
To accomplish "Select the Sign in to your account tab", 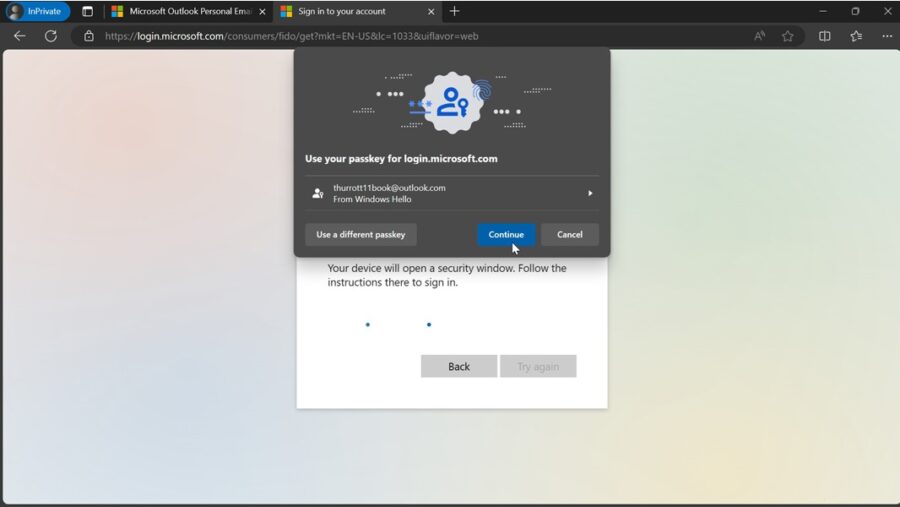I will point(356,11).
